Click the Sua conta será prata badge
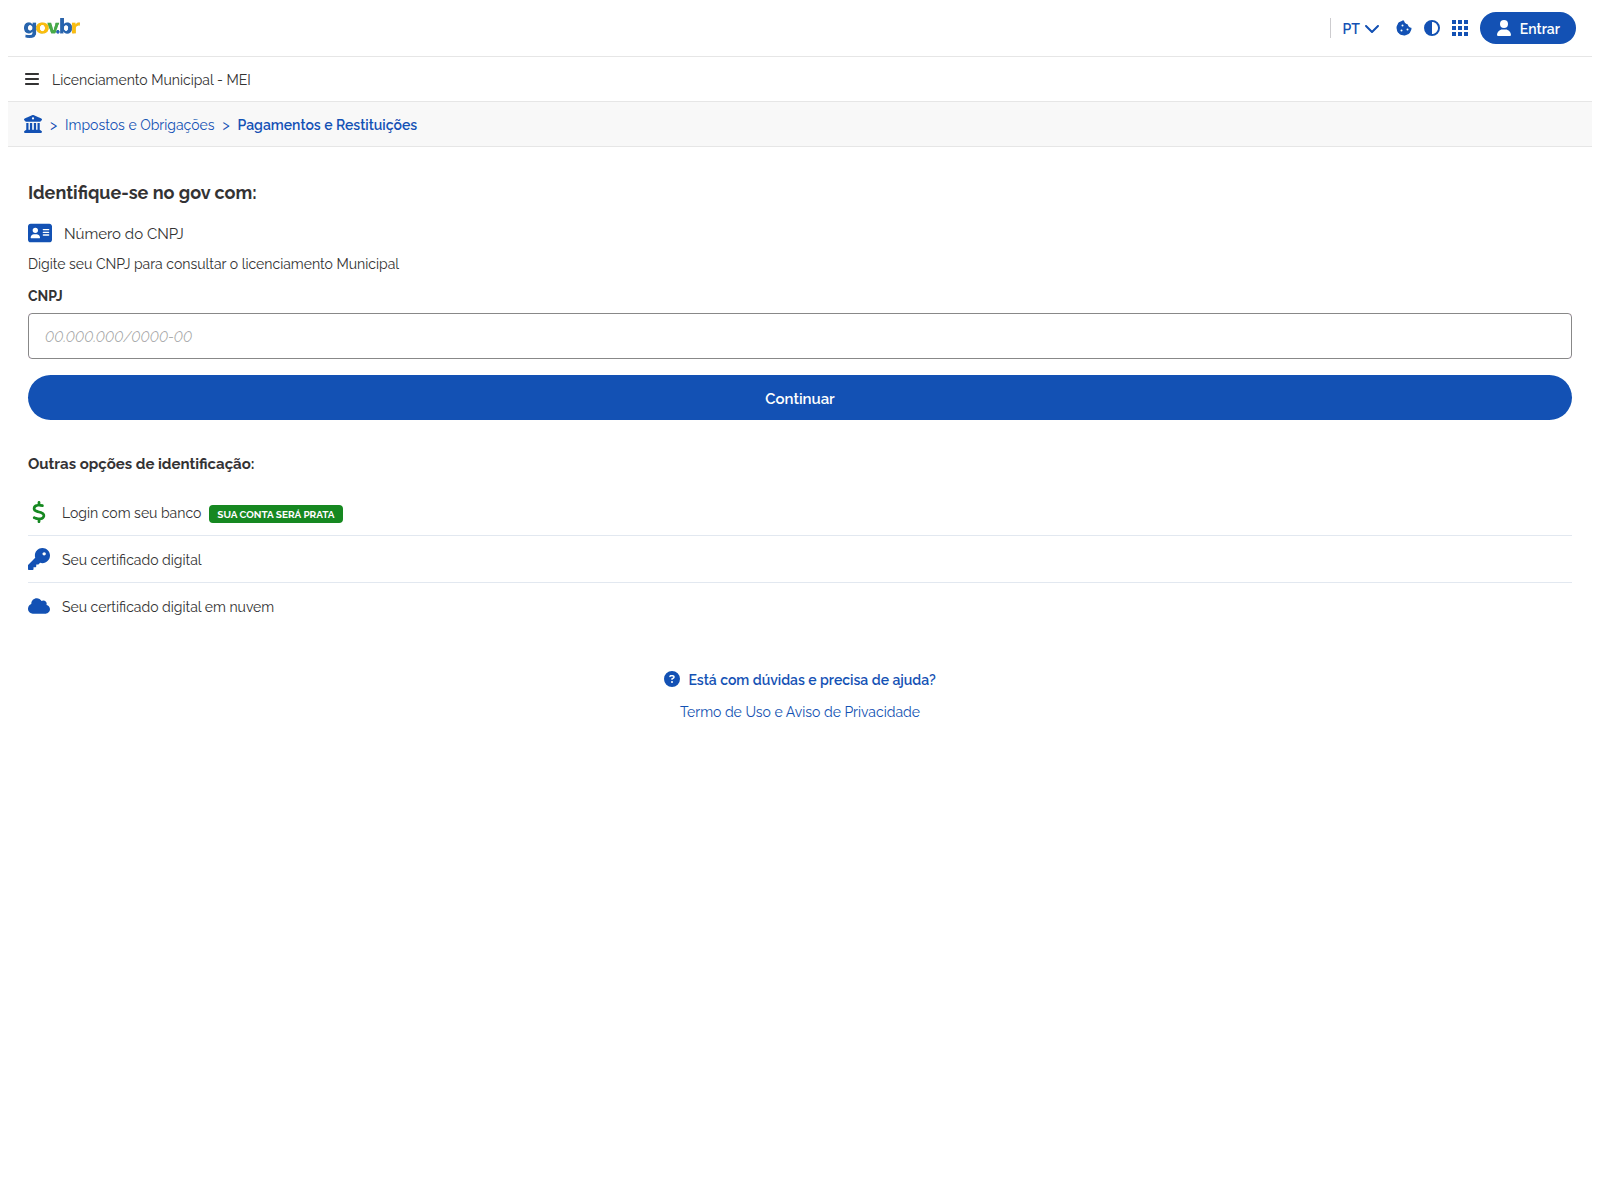Viewport: 1600px width, 1200px height. [x=276, y=514]
